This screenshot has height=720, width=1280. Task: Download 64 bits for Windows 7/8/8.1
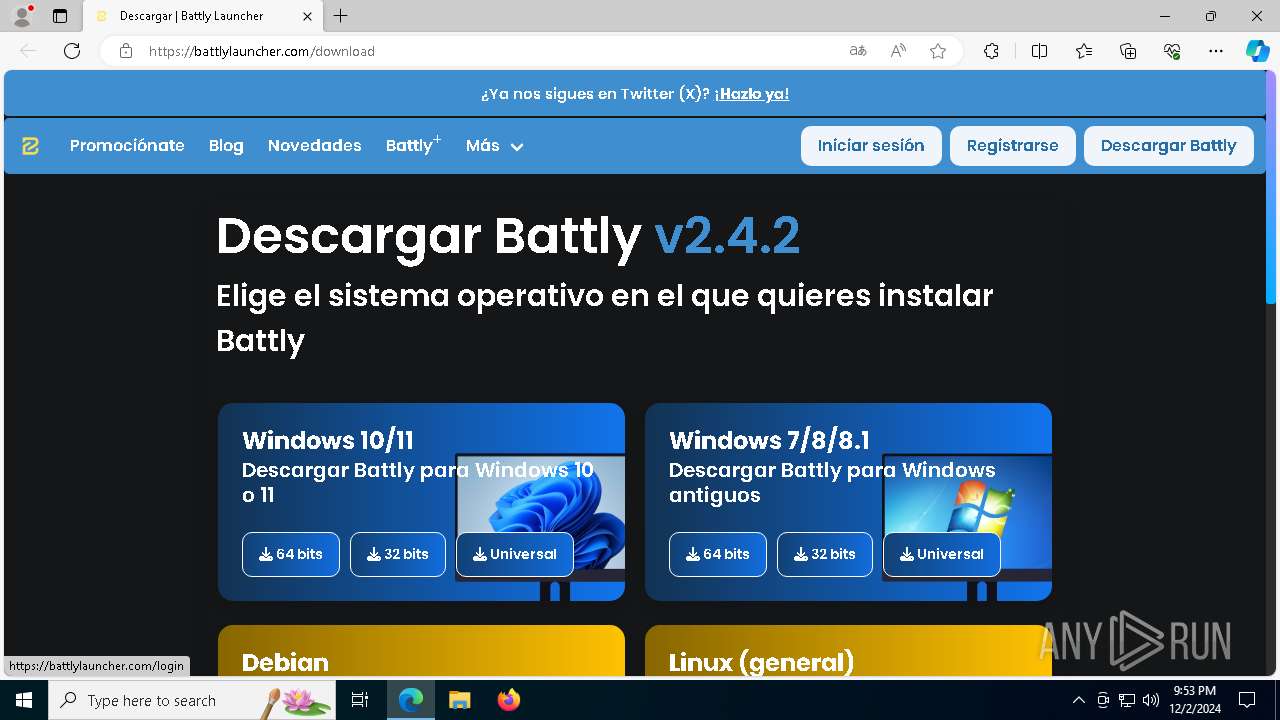[718, 554]
